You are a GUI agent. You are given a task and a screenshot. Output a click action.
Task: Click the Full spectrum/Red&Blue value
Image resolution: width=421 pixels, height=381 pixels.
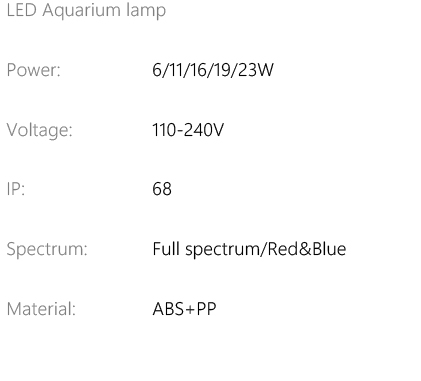(x=249, y=250)
